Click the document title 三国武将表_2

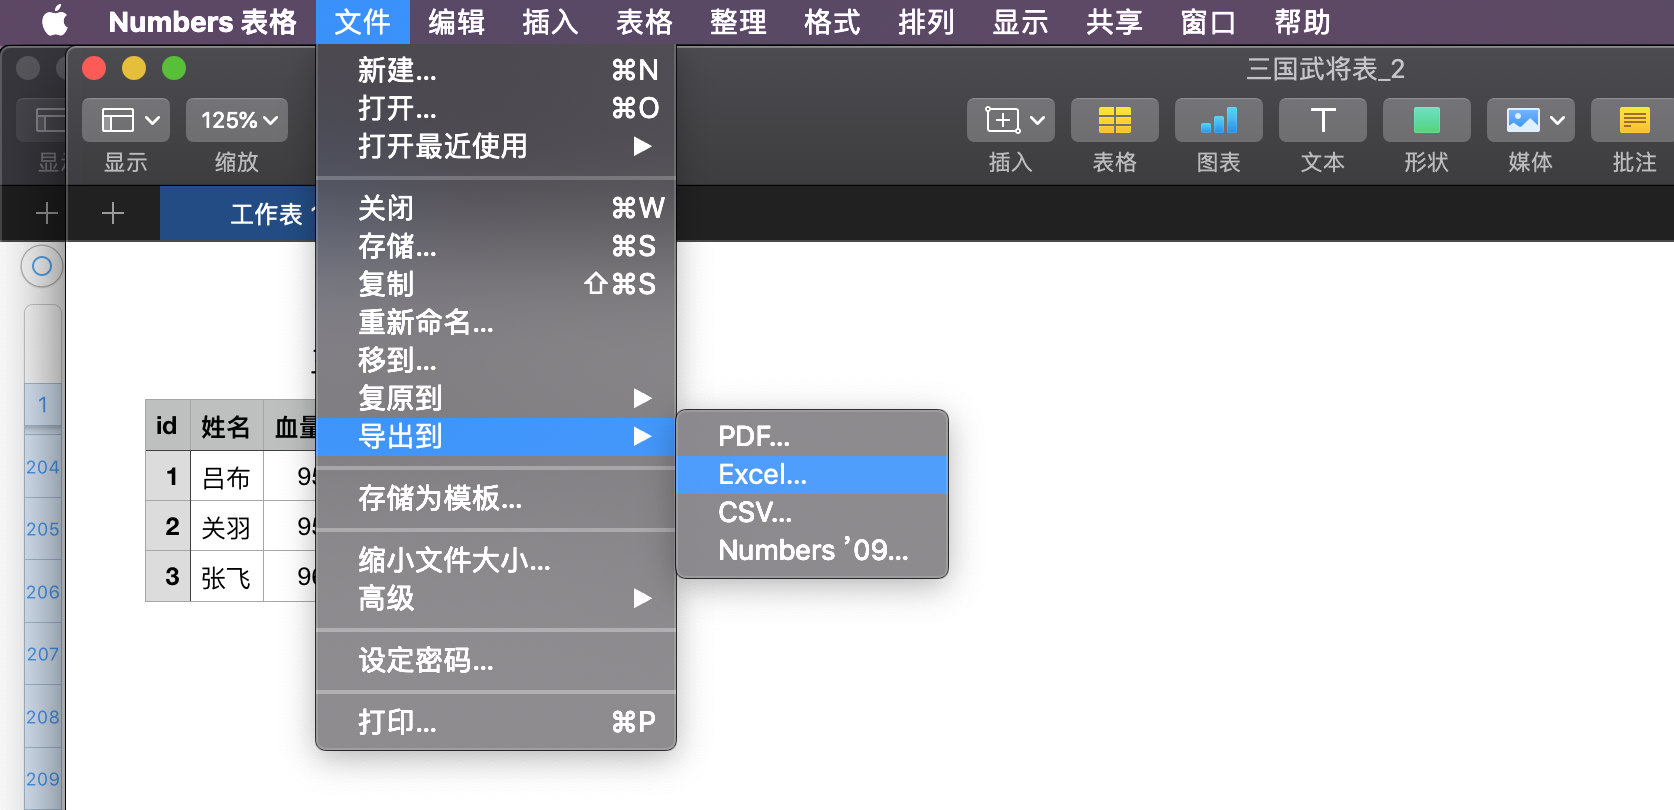pyautogui.click(x=1325, y=69)
